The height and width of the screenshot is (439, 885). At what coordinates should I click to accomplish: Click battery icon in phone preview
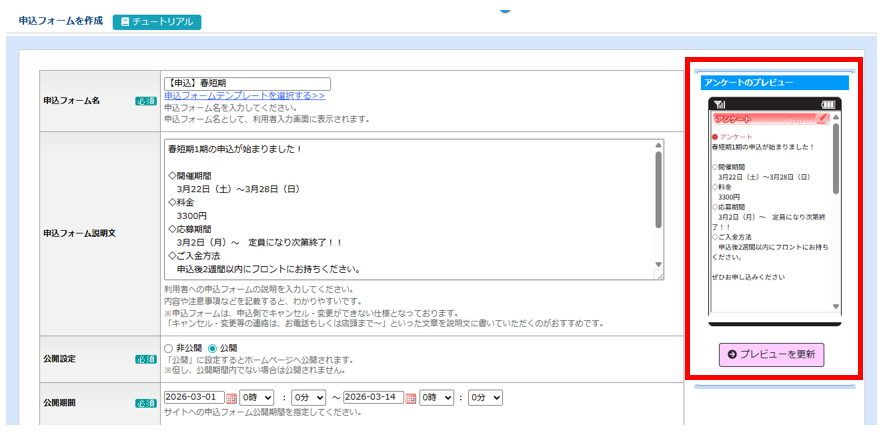click(x=827, y=105)
